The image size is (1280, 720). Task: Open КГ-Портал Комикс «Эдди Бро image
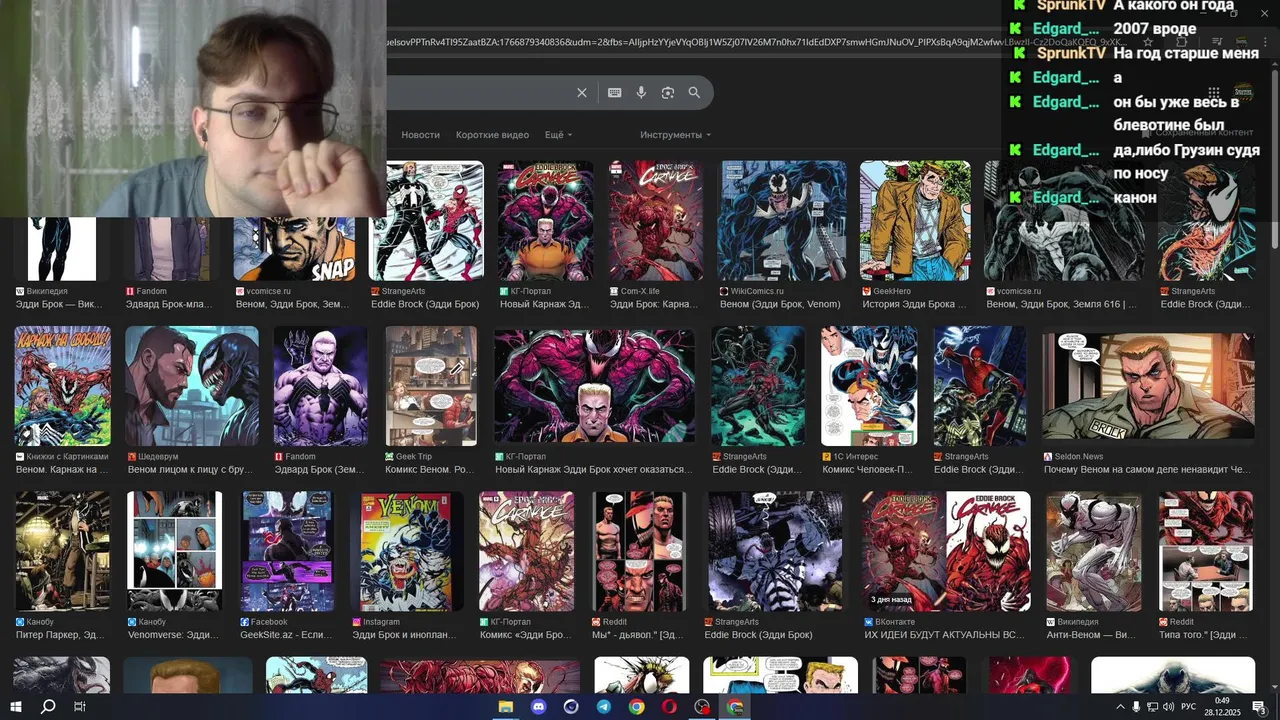pyautogui.click(x=527, y=551)
